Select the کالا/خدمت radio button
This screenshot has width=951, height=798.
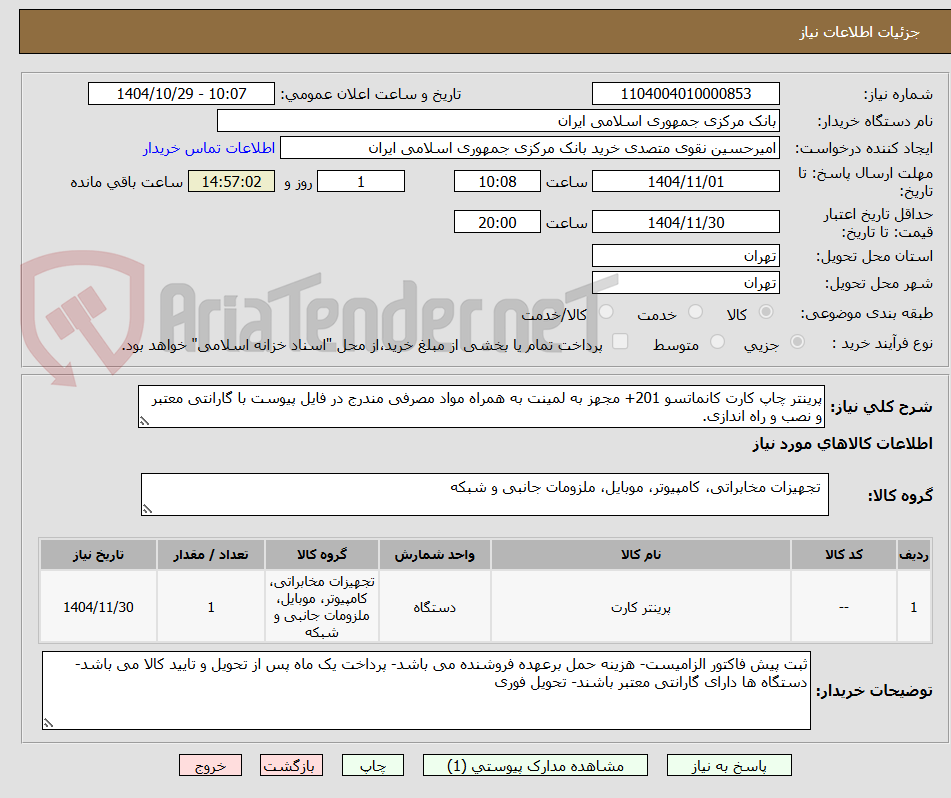(x=606, y=312)
